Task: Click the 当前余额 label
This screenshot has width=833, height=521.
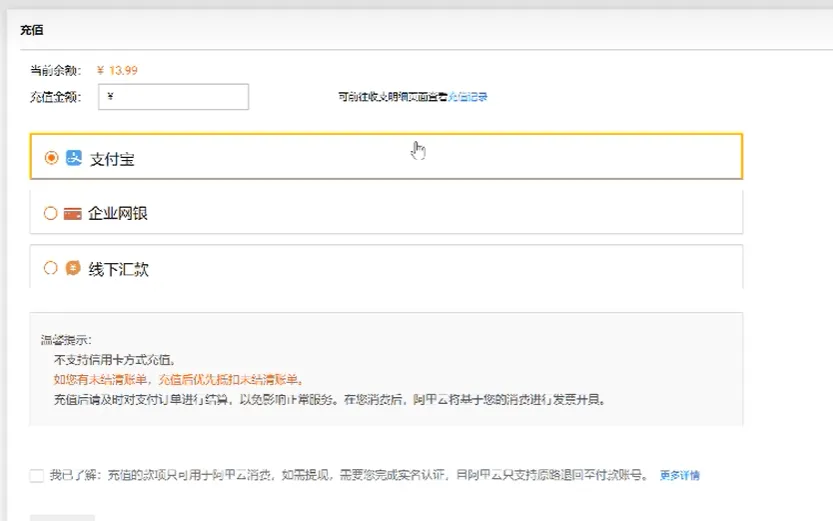Action: pos(56,71)
